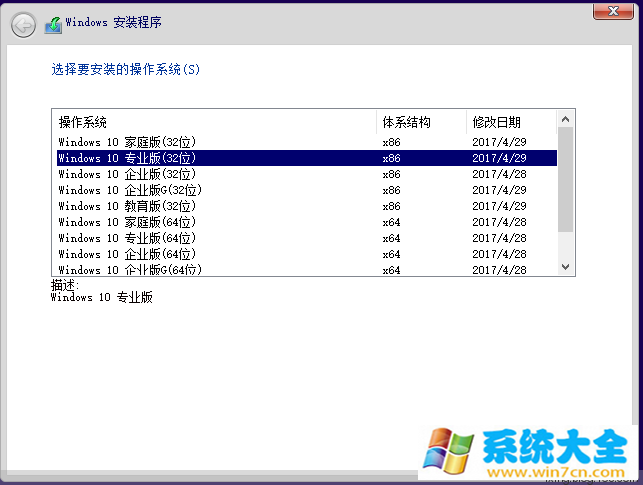643x485 pixels.
Task: Pick Windows 10 企业版G(32位) in the list
Action: [x=130, y=190]
